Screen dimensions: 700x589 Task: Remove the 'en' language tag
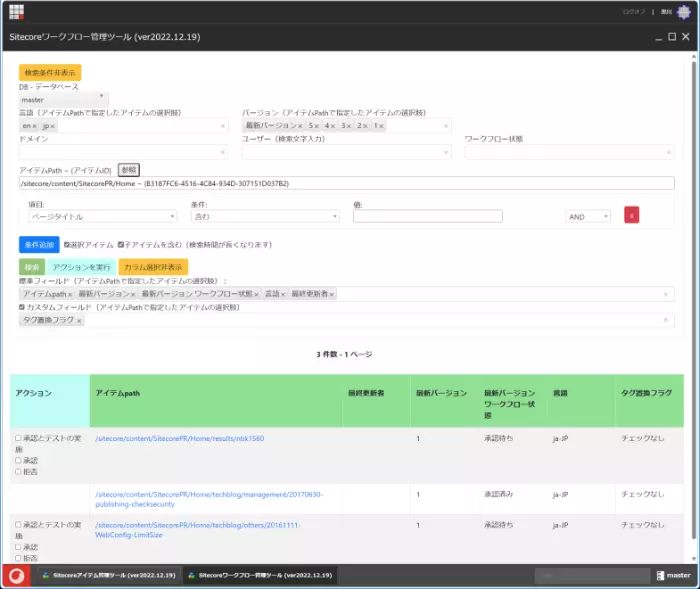click(x=34, y=126)
